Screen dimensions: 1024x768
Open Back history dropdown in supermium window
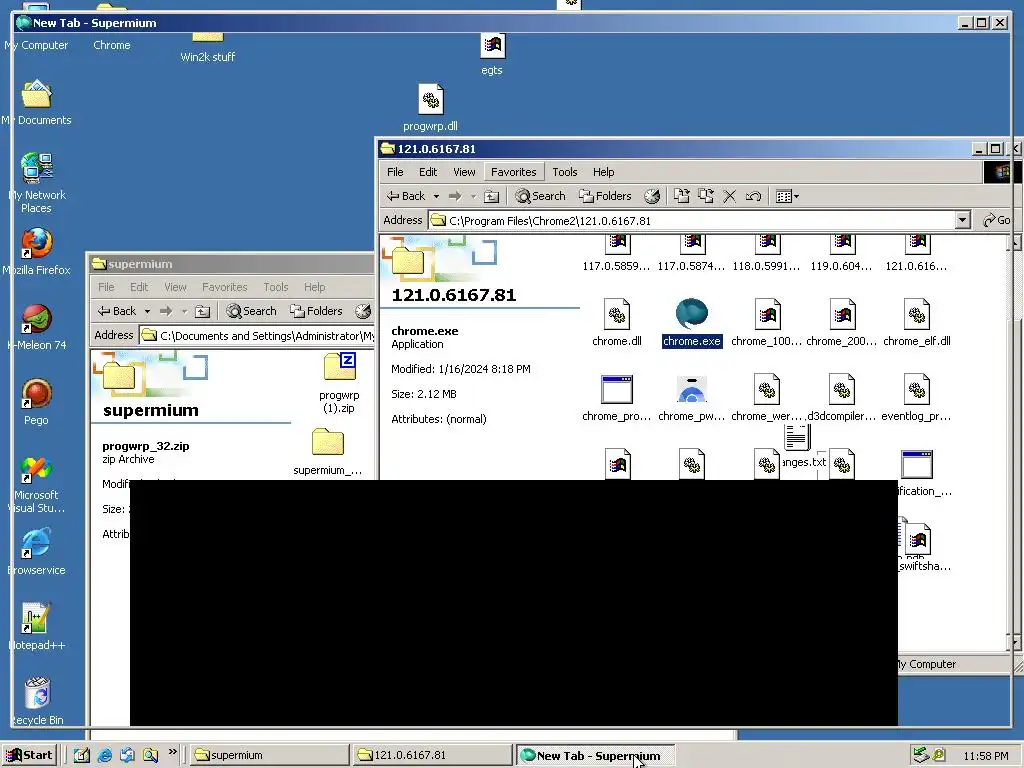[148, 311]
